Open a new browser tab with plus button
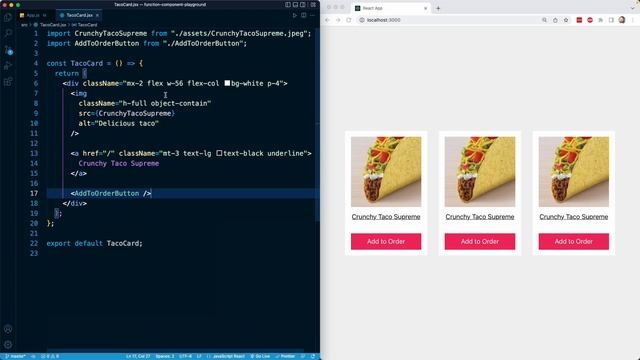 [438, 8]
